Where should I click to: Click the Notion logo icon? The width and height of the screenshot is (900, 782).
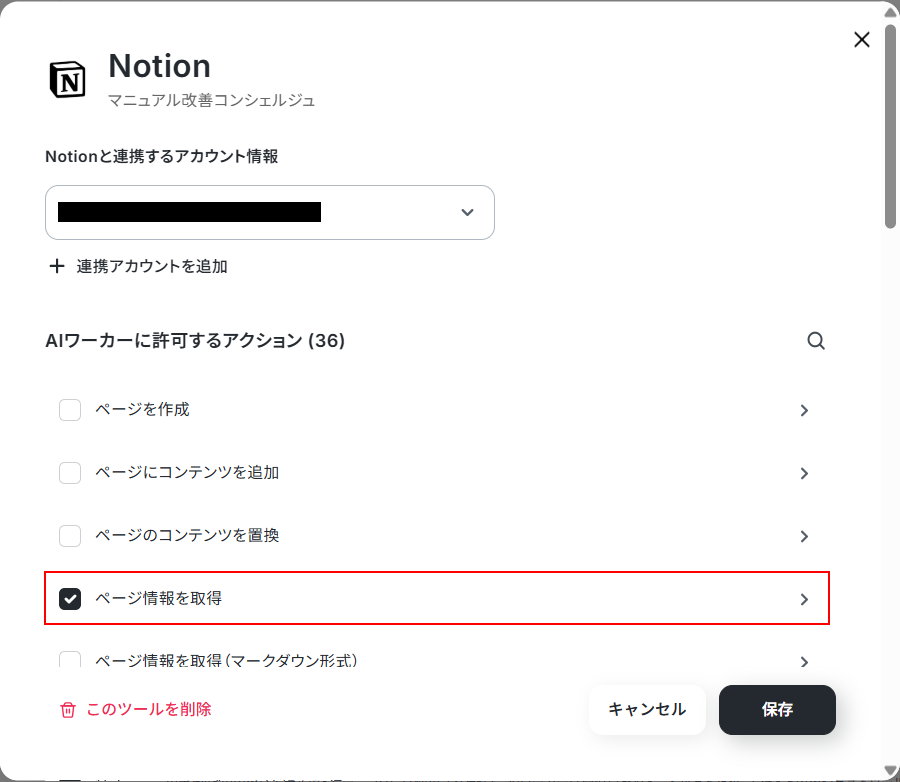click(x=68, y=79)
